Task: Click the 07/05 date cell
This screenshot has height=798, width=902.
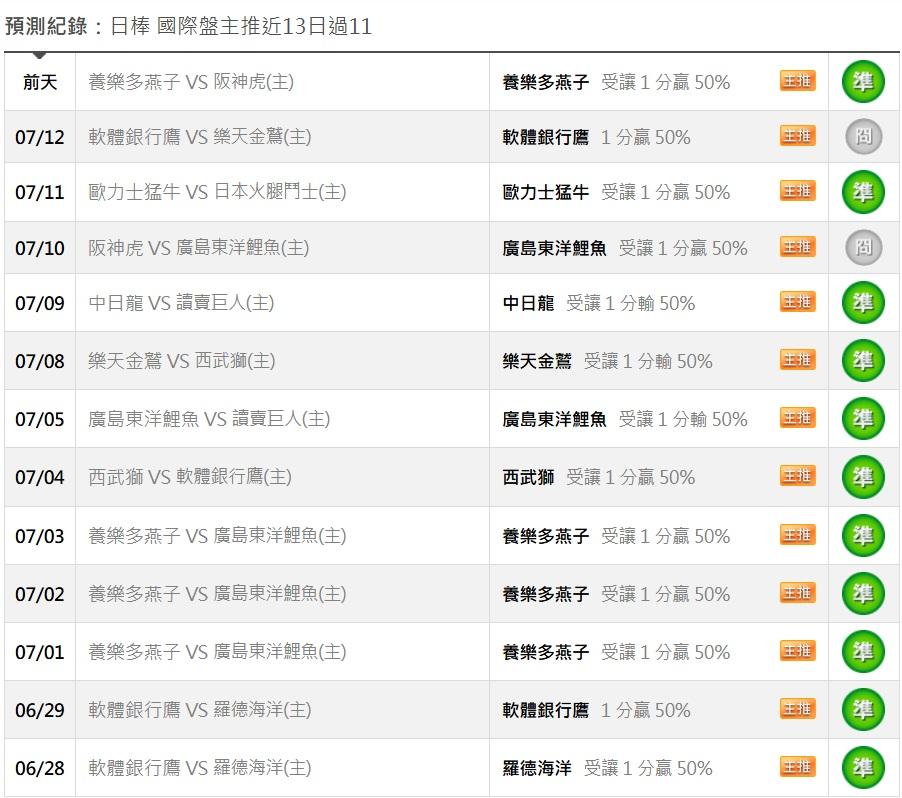Action: pyautogui.click(x=40, y=419)
